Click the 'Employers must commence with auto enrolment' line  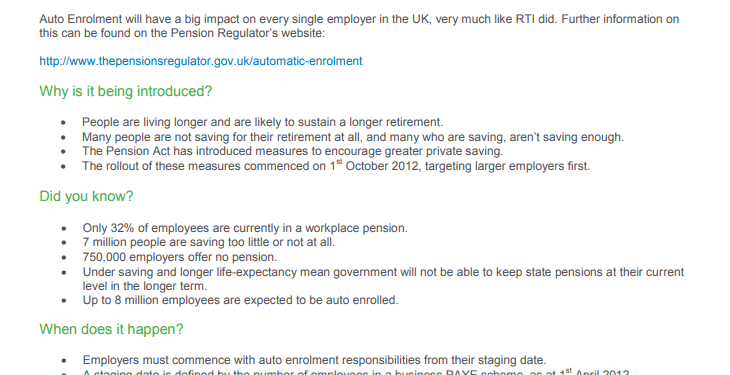[314, 360]
